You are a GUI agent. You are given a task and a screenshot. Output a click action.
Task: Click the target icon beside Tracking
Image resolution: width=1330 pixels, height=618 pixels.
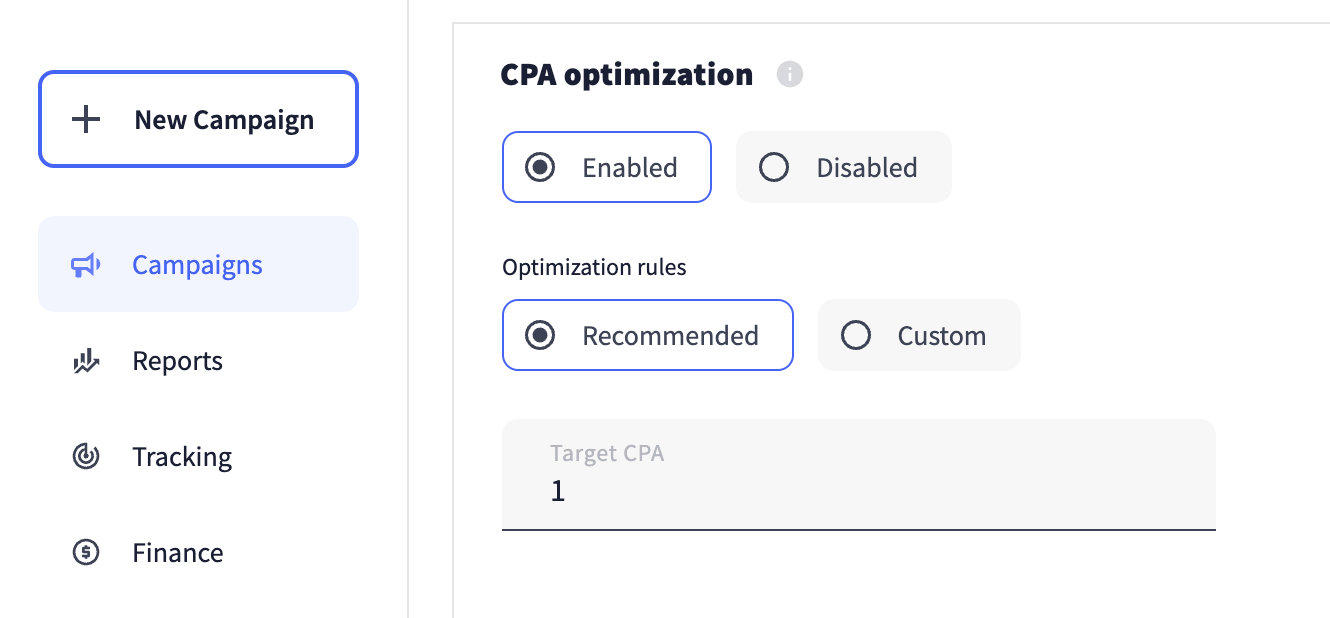coord(86,457)
